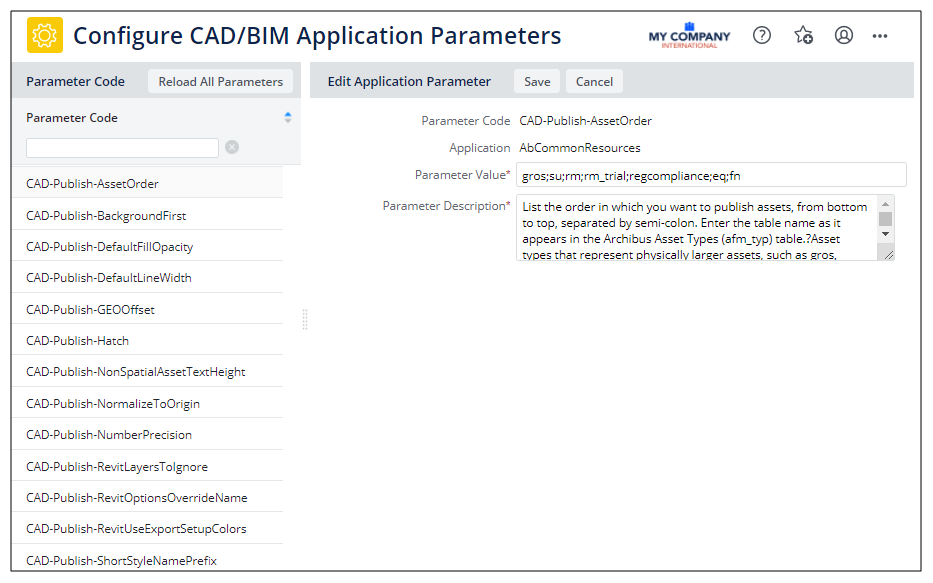
Task: Select CAD-Publish-AssetOrder in the list
Action: point(148,183)
